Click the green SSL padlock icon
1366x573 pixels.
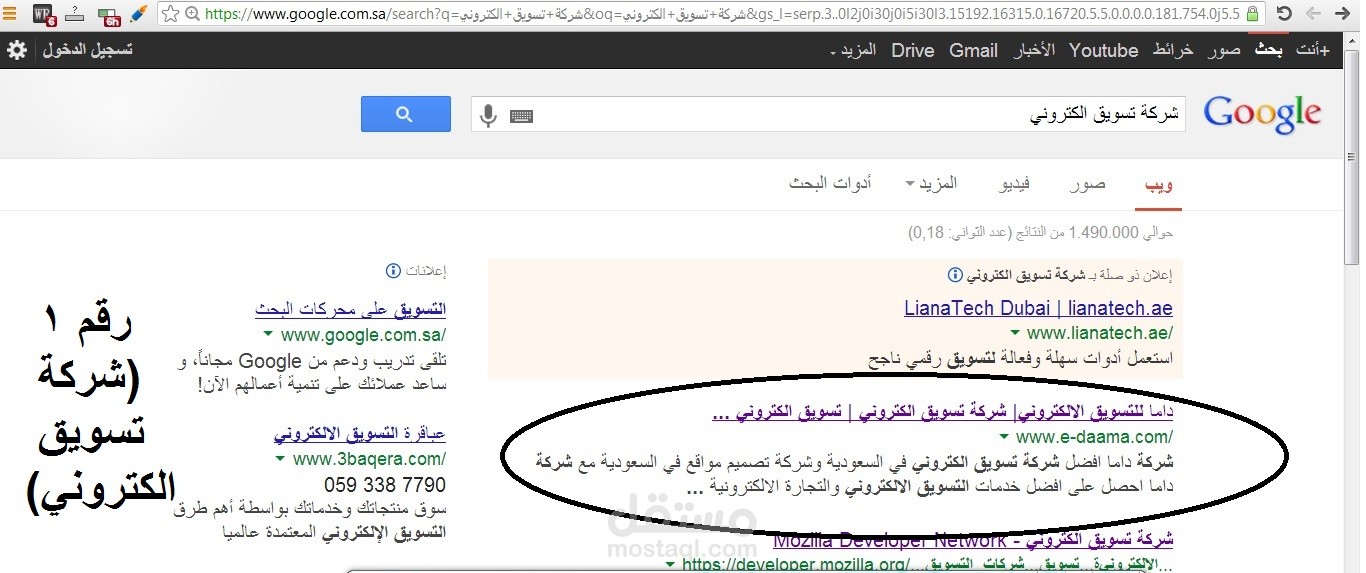pos(1252,14)
